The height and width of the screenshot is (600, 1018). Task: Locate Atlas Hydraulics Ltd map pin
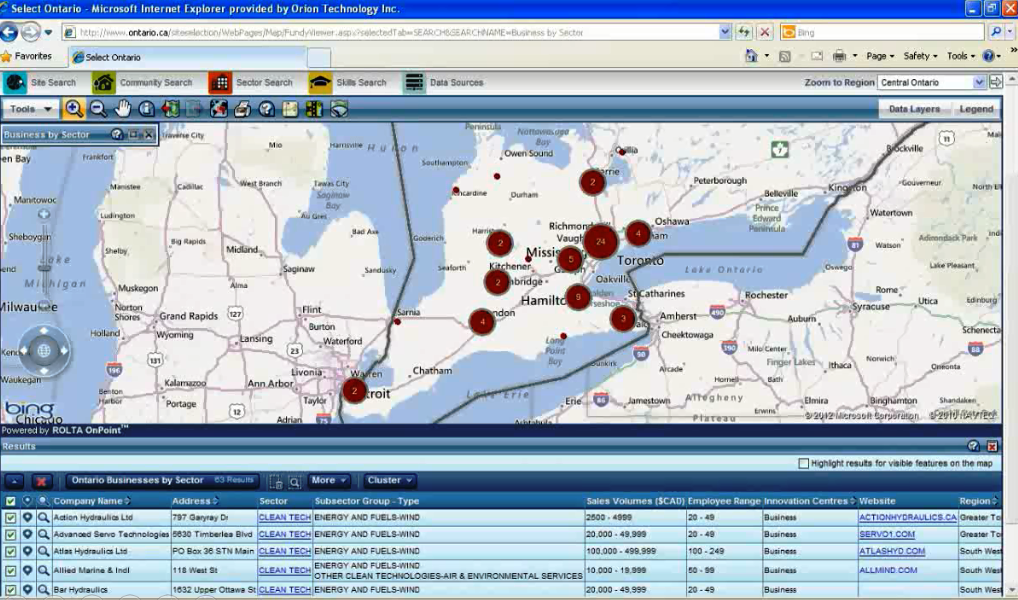pyautogui.click(x=27, y=551)
